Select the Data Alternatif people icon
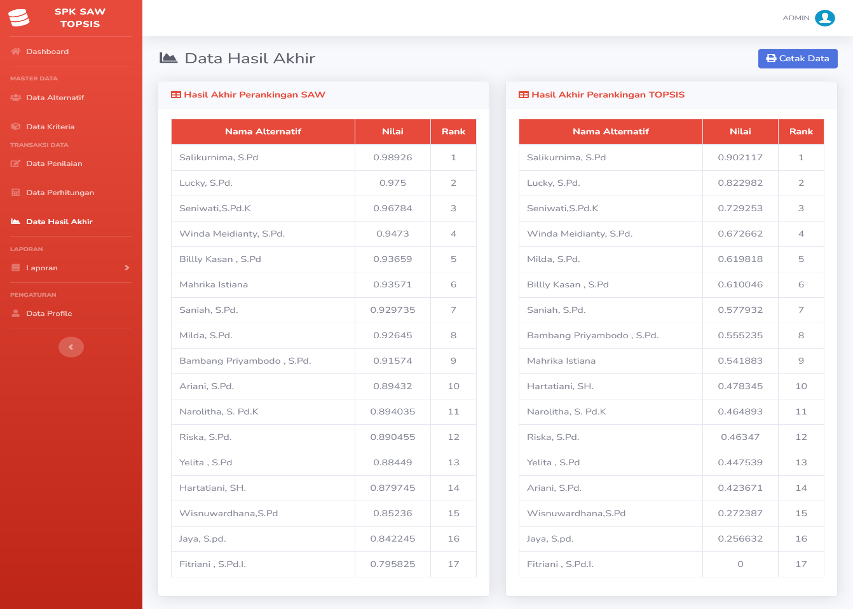 click(x=16, y=97)
